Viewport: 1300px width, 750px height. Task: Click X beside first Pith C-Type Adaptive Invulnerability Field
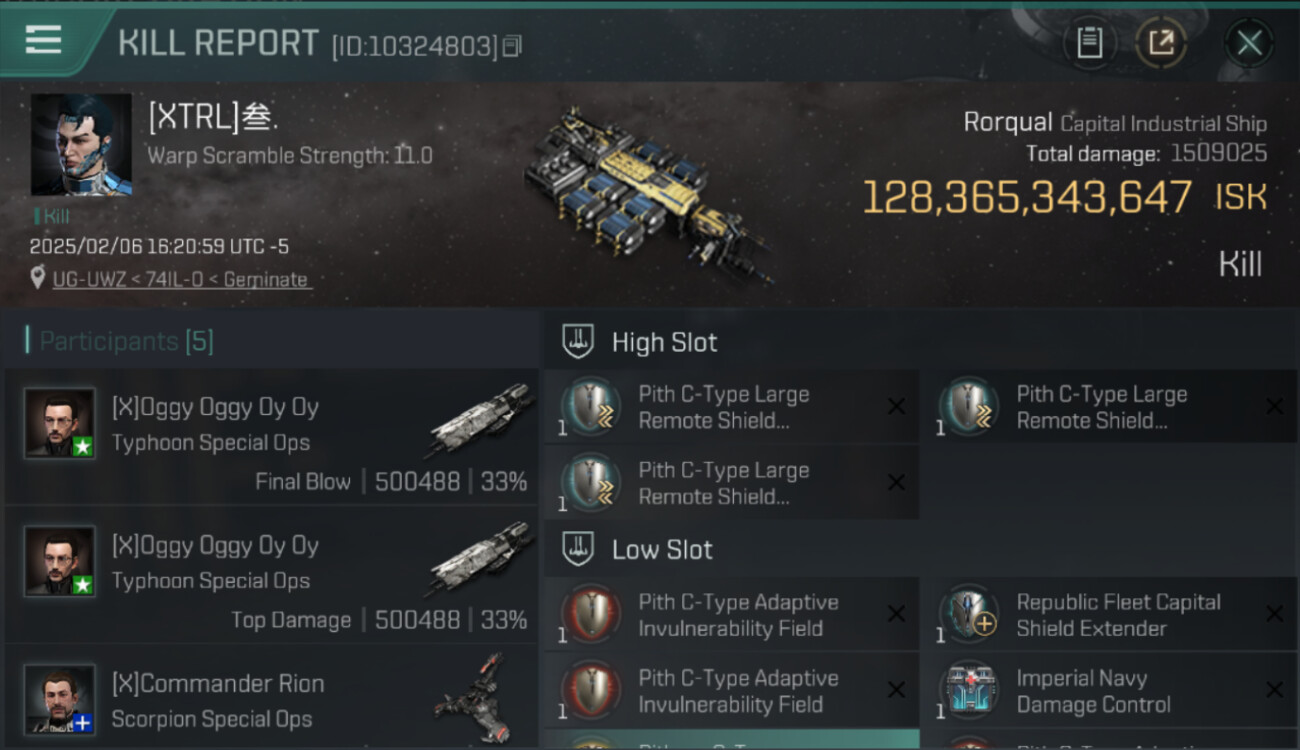point(896,614)
